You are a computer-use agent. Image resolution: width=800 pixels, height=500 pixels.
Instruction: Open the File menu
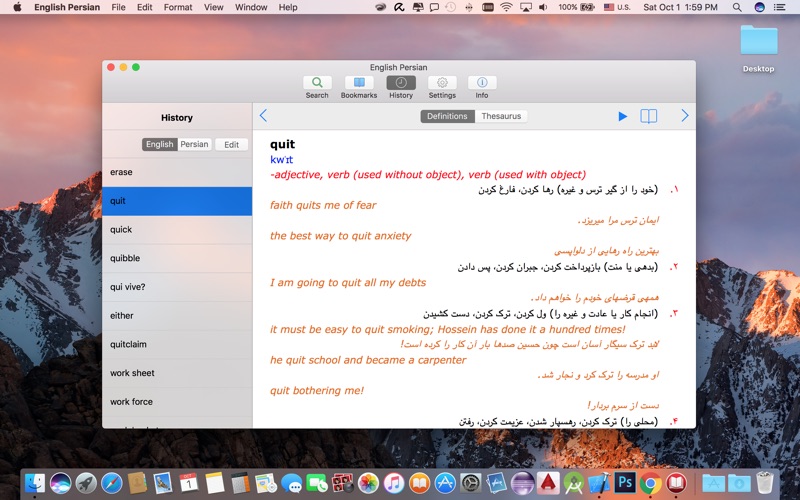[118, 7]
